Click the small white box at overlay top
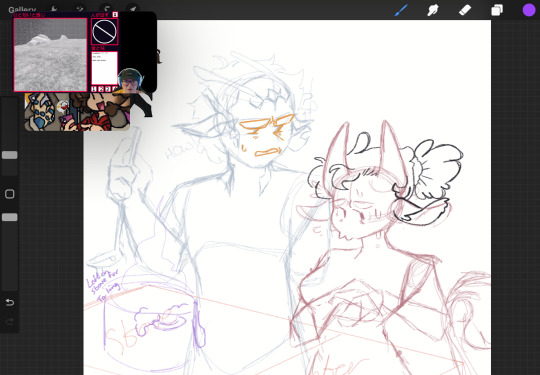This screenshot has width=540, height=375. [x=115, y=14]
